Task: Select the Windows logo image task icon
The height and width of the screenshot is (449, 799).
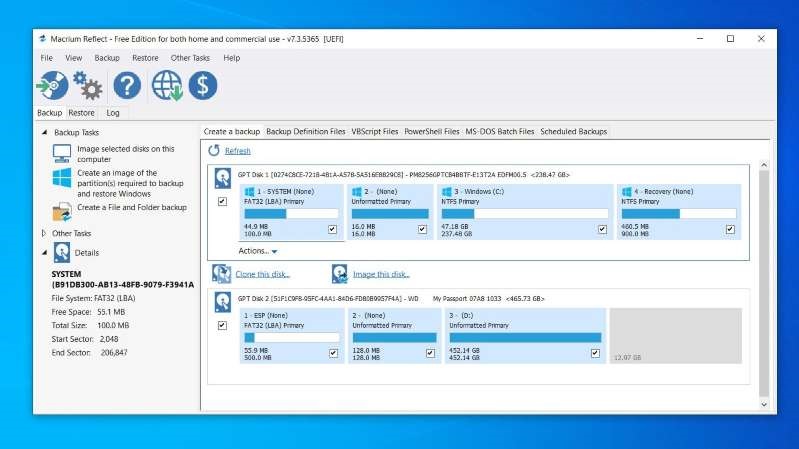Action: [62, 178]
